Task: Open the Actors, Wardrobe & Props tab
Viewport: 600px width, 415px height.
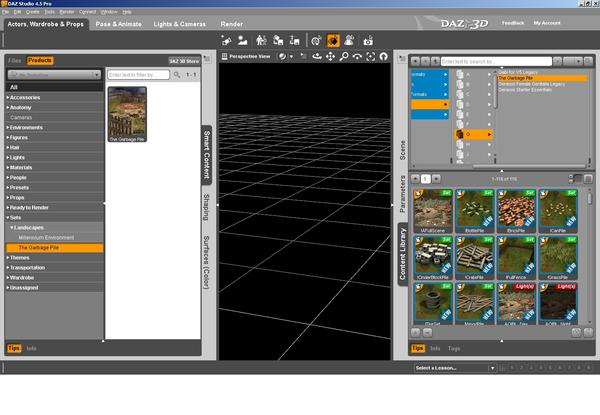Action: [46, 24]
